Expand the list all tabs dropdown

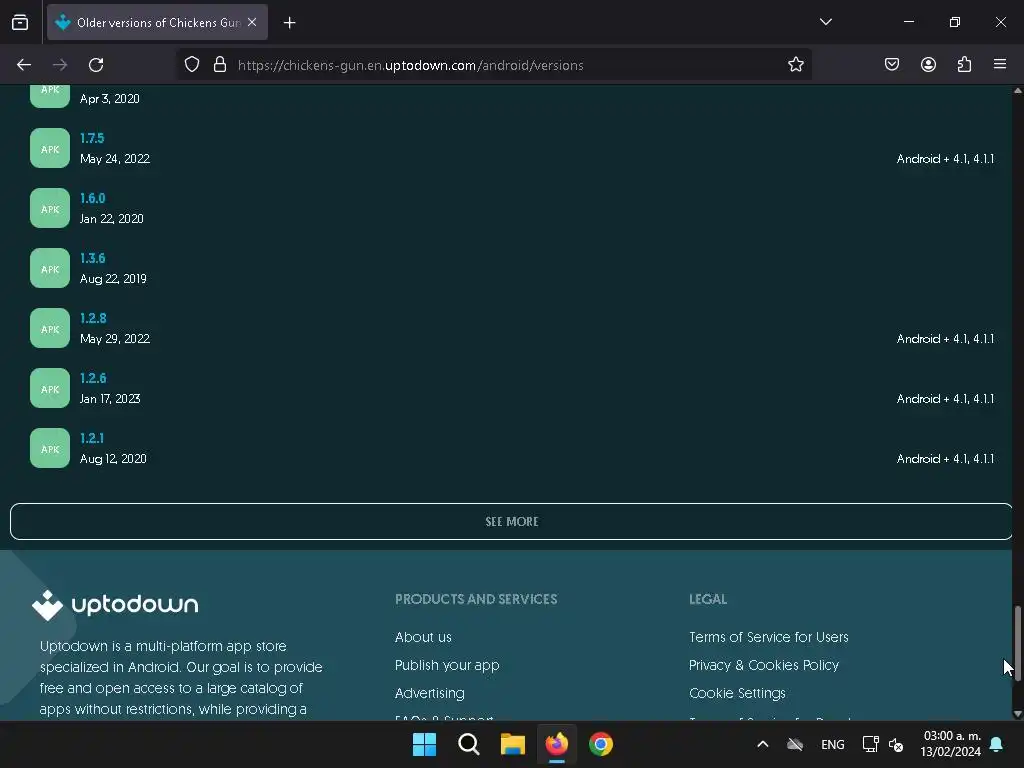[825, 22]
